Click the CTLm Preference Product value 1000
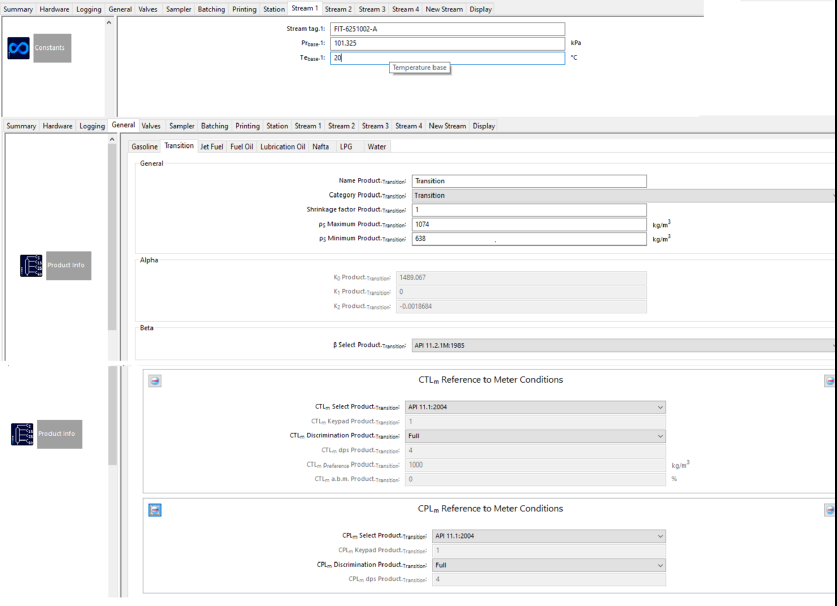The width and height of the screenshot is (837, 606). 535,465
